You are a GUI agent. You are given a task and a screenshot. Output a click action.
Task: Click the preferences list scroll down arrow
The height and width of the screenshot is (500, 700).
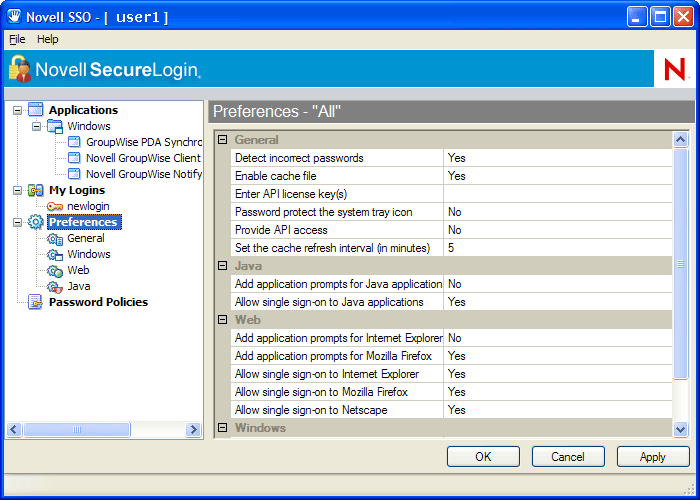pyautogui.click(x=680, y=429)
